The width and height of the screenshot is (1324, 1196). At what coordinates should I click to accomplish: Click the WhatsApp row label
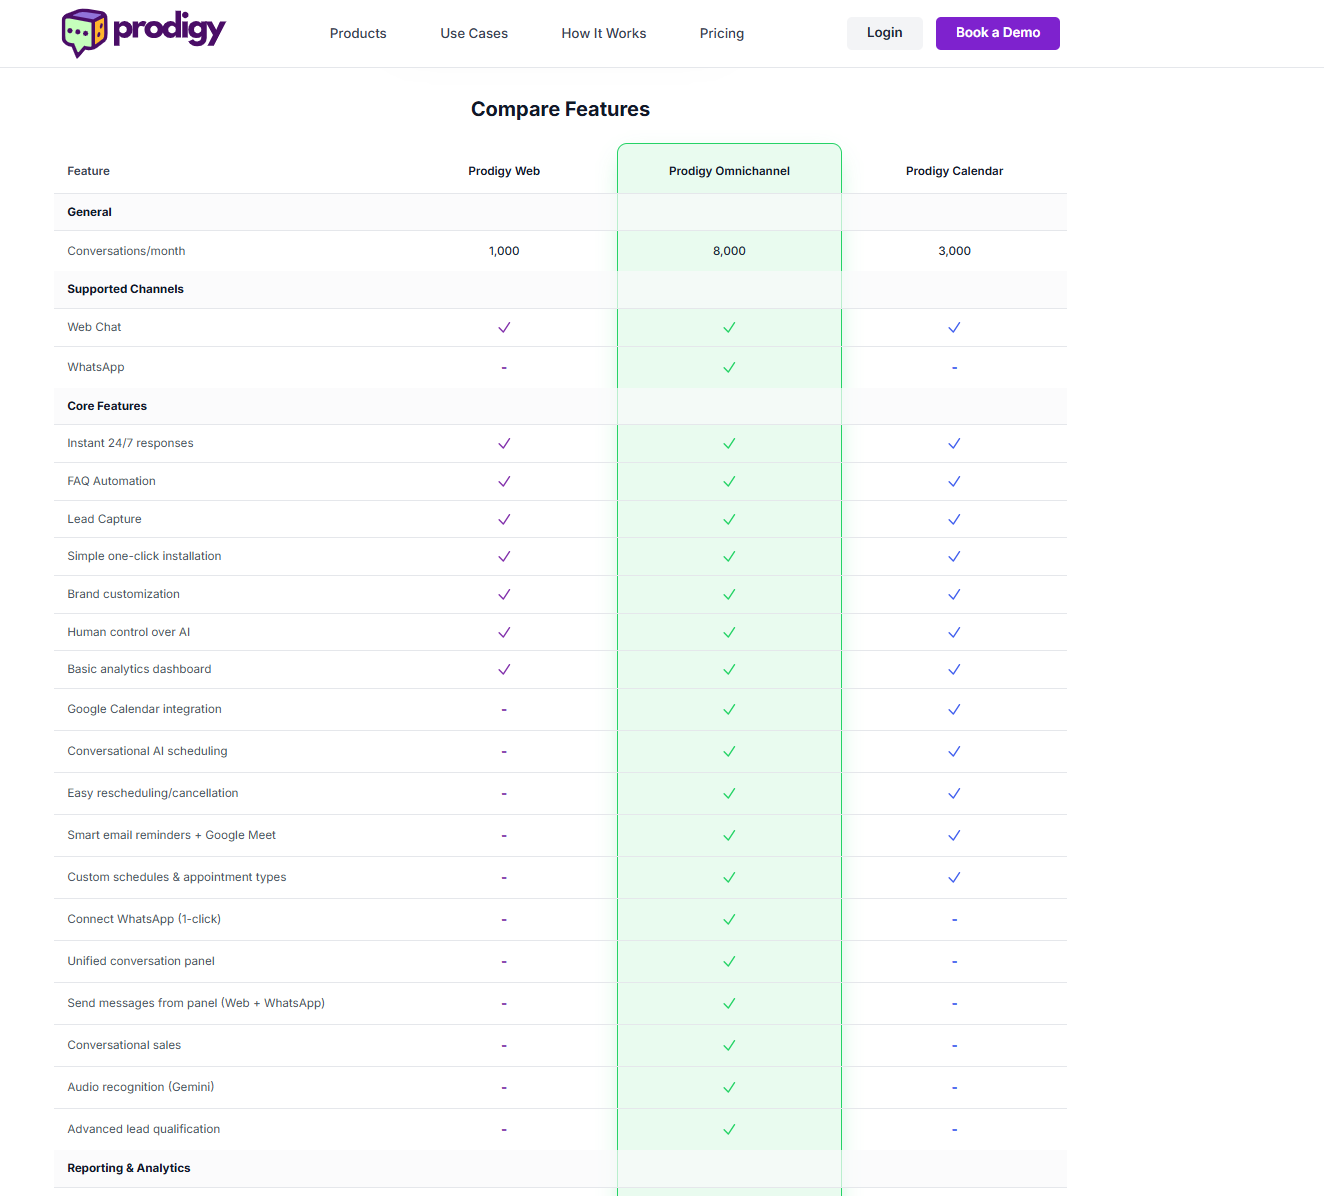[96, 367]
